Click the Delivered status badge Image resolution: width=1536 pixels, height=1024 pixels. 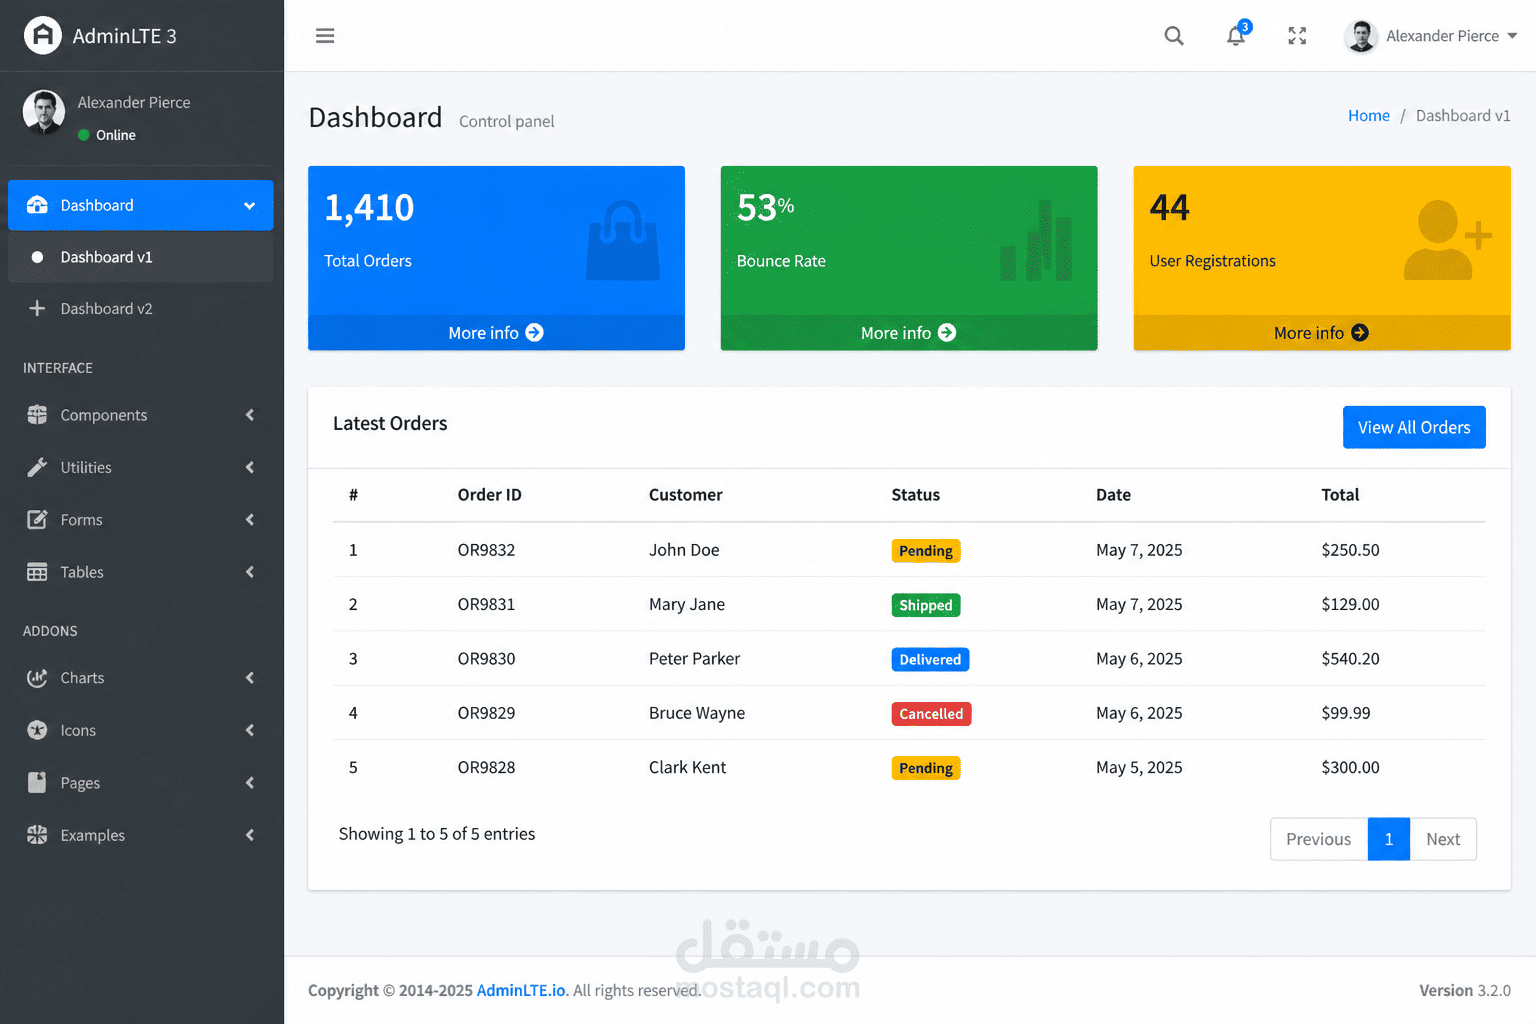point(930,659)
